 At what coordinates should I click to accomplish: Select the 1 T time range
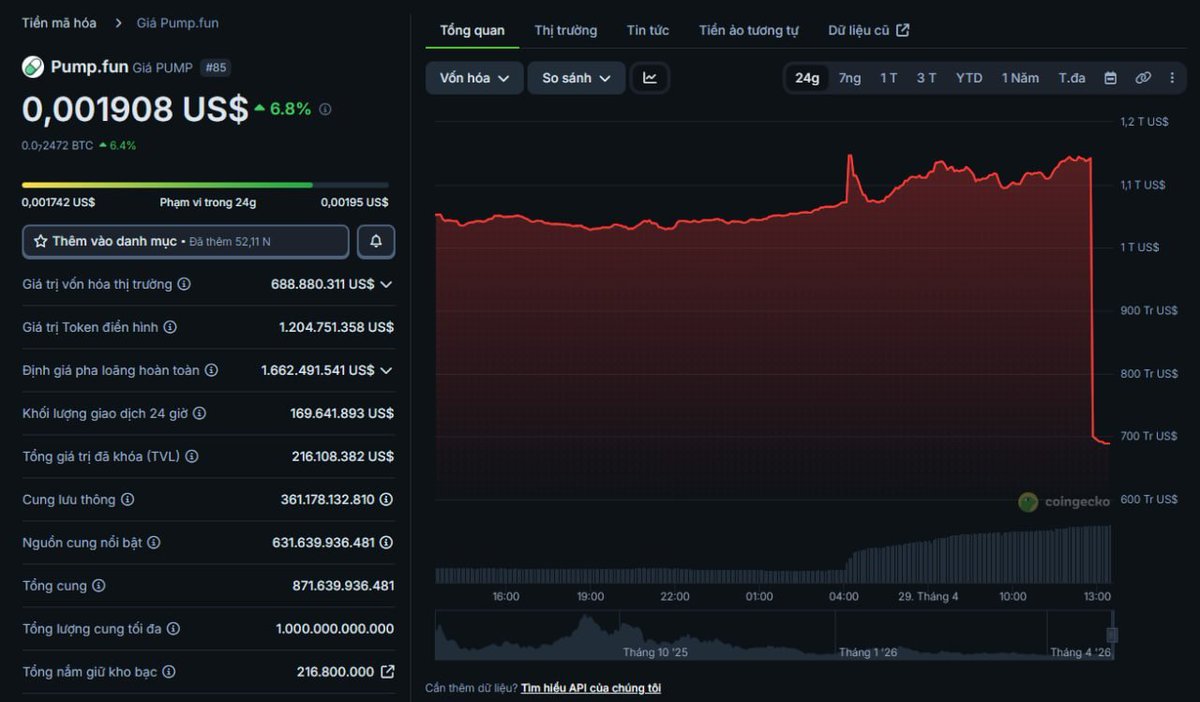click(x=888, y=78)
